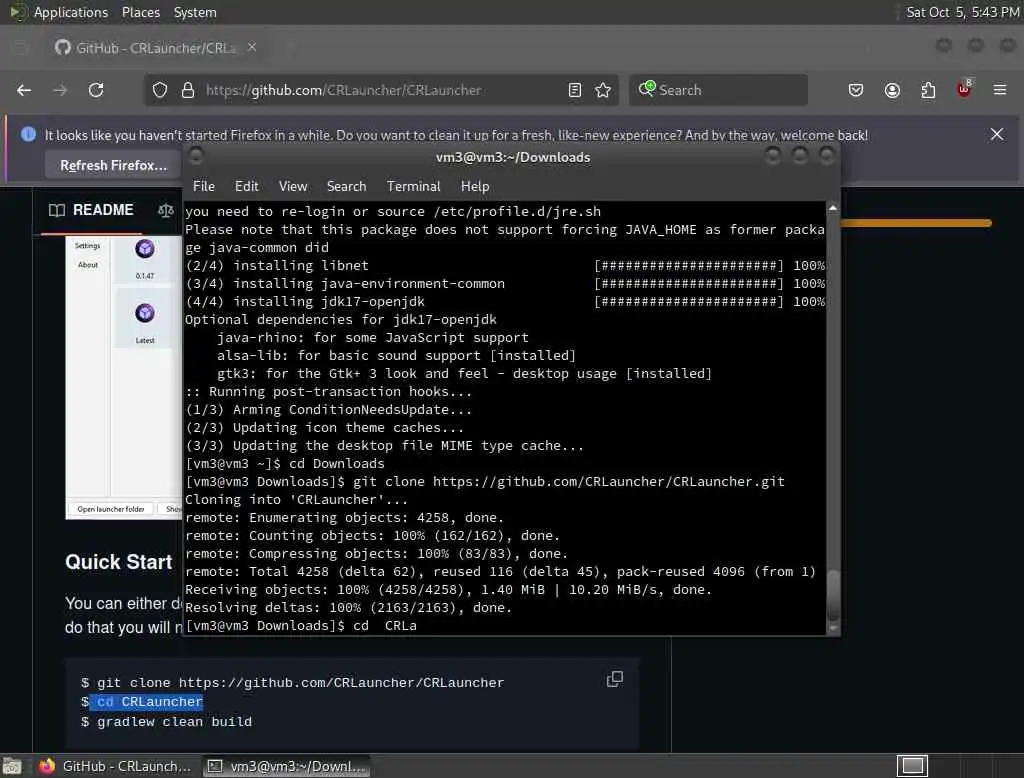The width and height of the screenshot is (1024, 778).
Task: Click 'Settings' in the README screenshot sidebar
Action: click(88, 246)
